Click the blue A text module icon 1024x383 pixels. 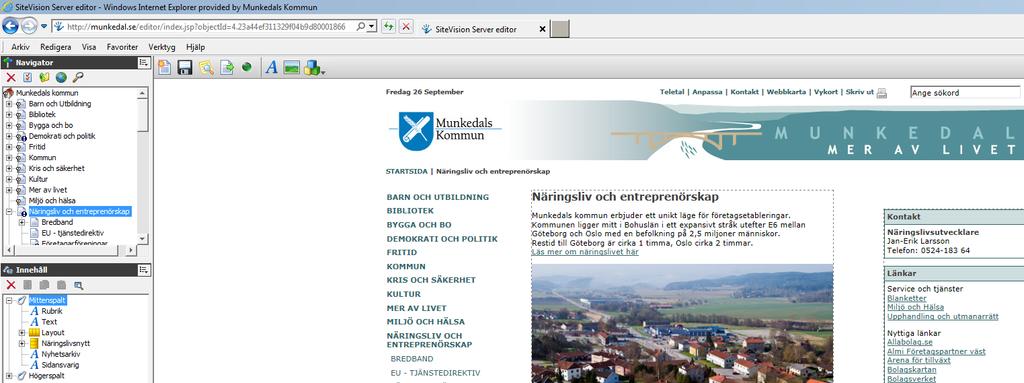(271, 67)
